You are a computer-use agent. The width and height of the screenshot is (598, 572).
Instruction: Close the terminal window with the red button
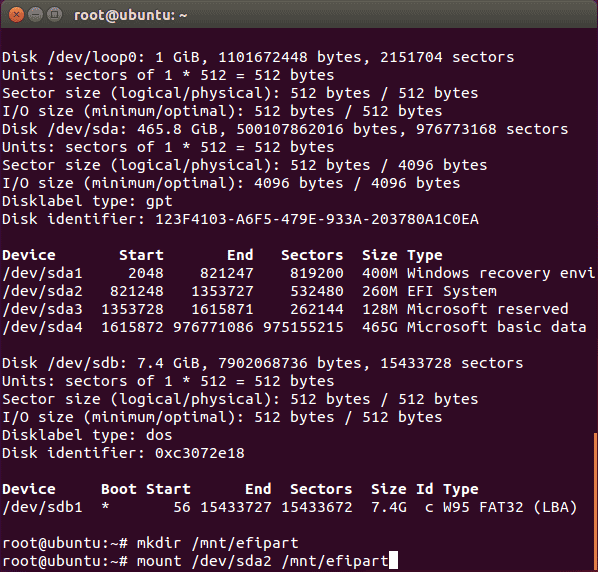point(16,15)
